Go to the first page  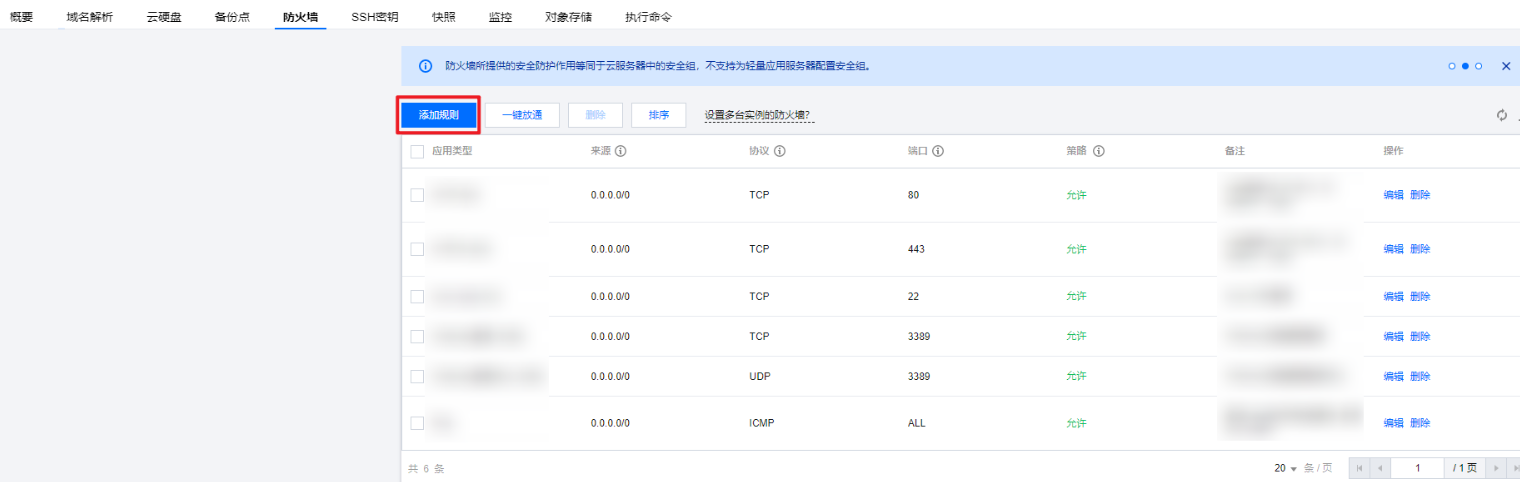pyautogui.click(x=1358, y=468)
